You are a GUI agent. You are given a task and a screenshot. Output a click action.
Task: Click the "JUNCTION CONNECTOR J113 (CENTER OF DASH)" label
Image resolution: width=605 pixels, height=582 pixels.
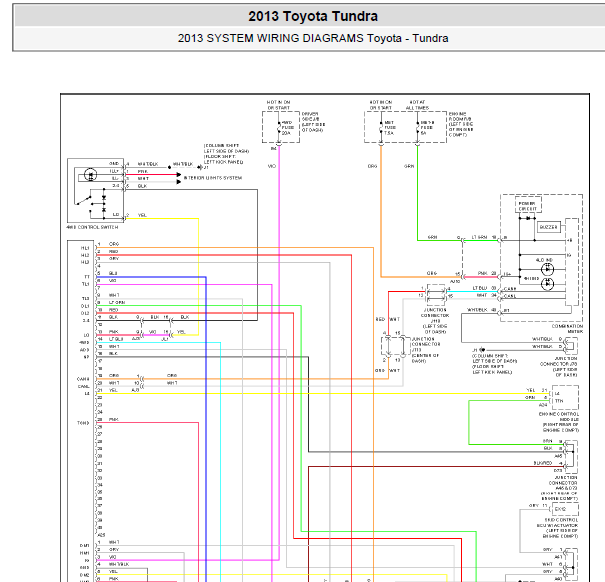[x=425, y=350]
